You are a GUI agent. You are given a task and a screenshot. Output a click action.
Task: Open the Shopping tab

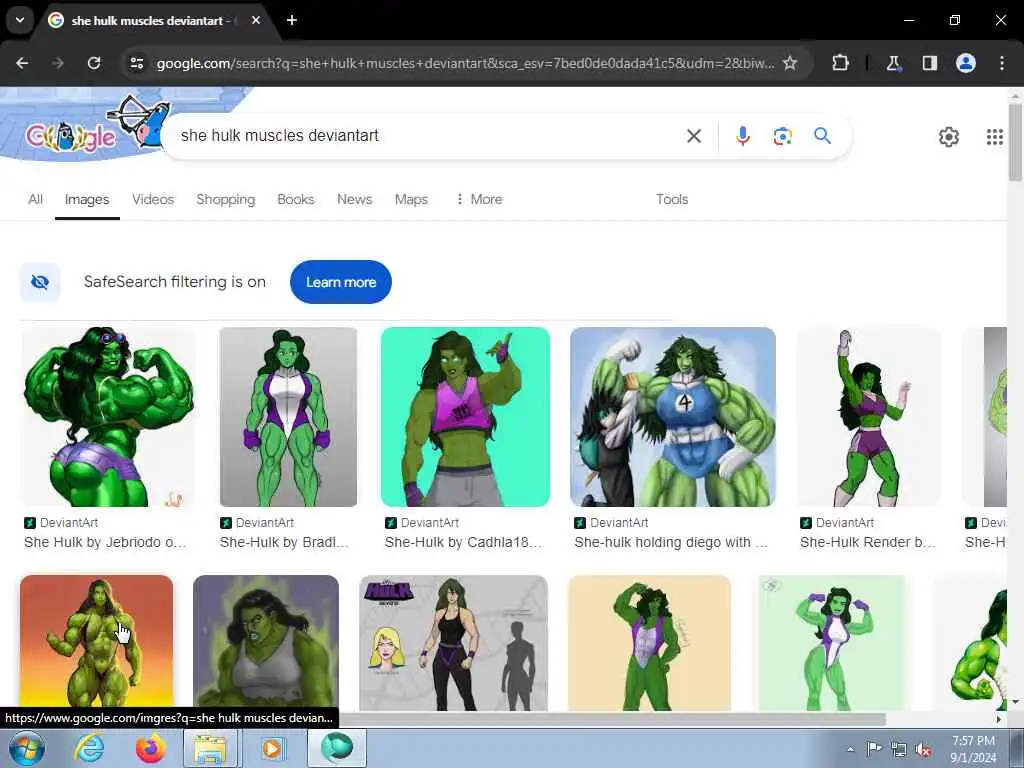click(x=225, y=199)
